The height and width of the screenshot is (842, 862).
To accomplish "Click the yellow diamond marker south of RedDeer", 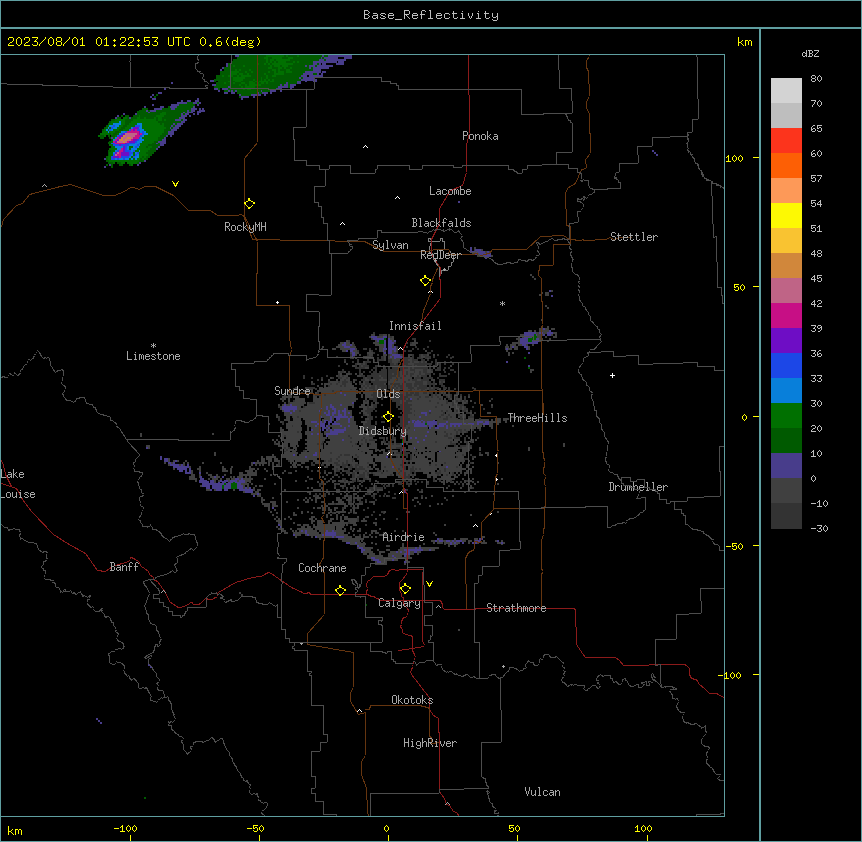I will tap(426, 281).
